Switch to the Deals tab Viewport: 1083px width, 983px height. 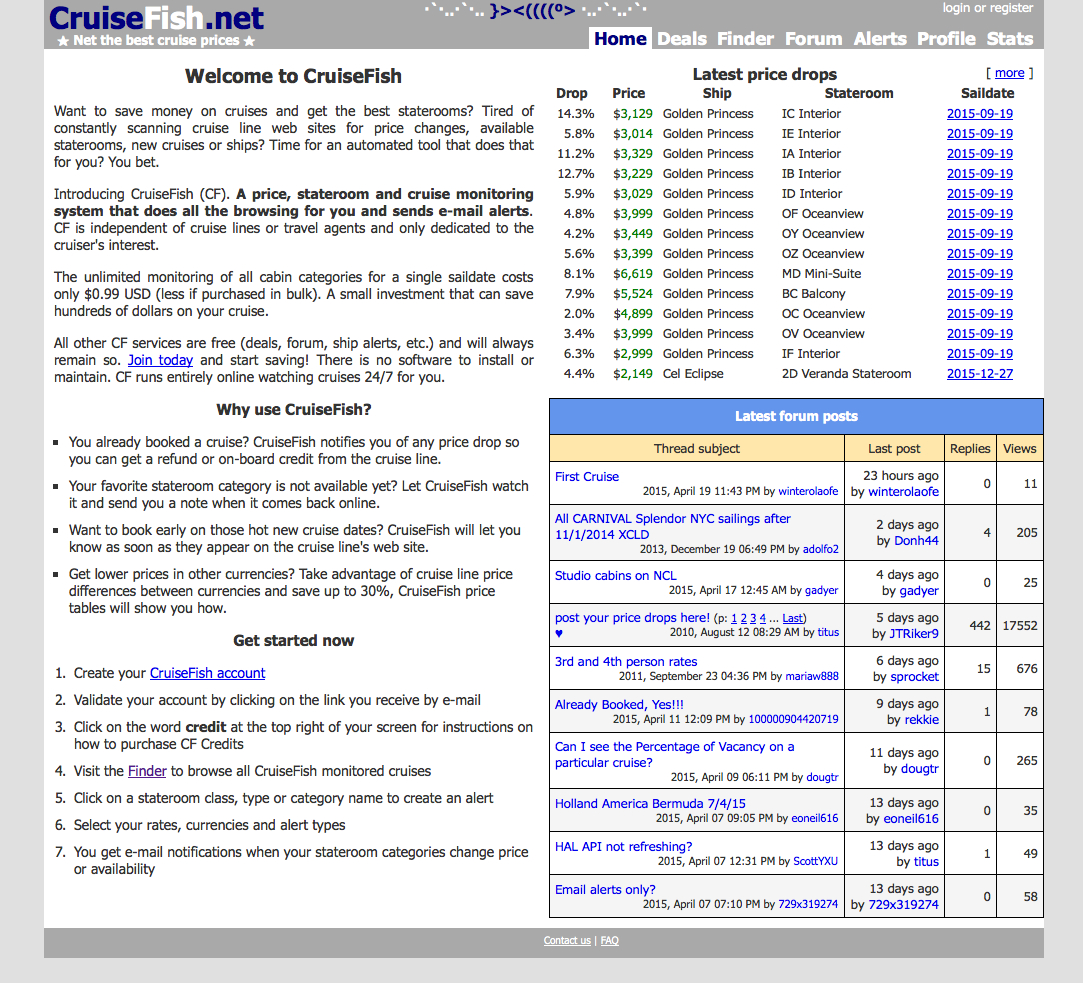click(682, 39)
